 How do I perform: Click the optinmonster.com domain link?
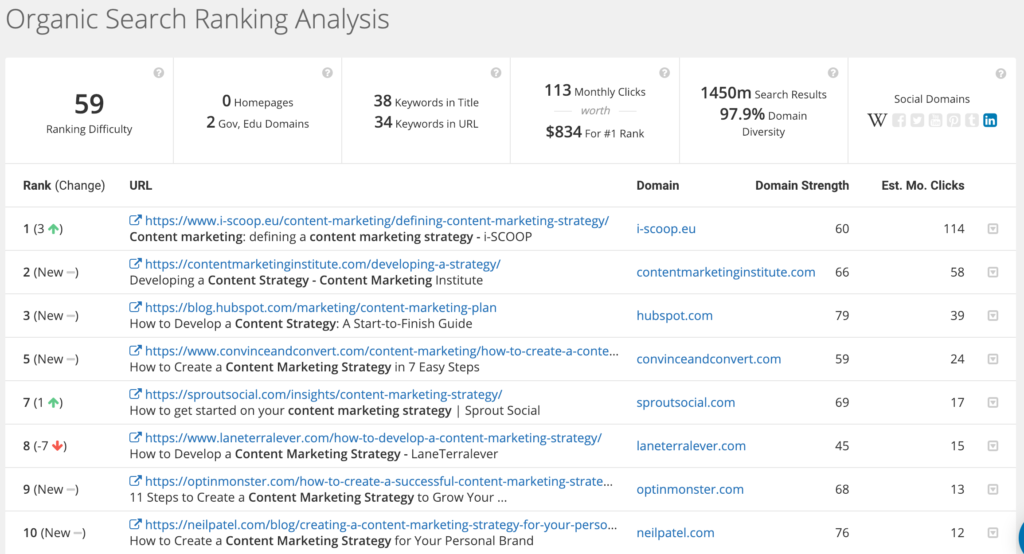coord(690,489)
